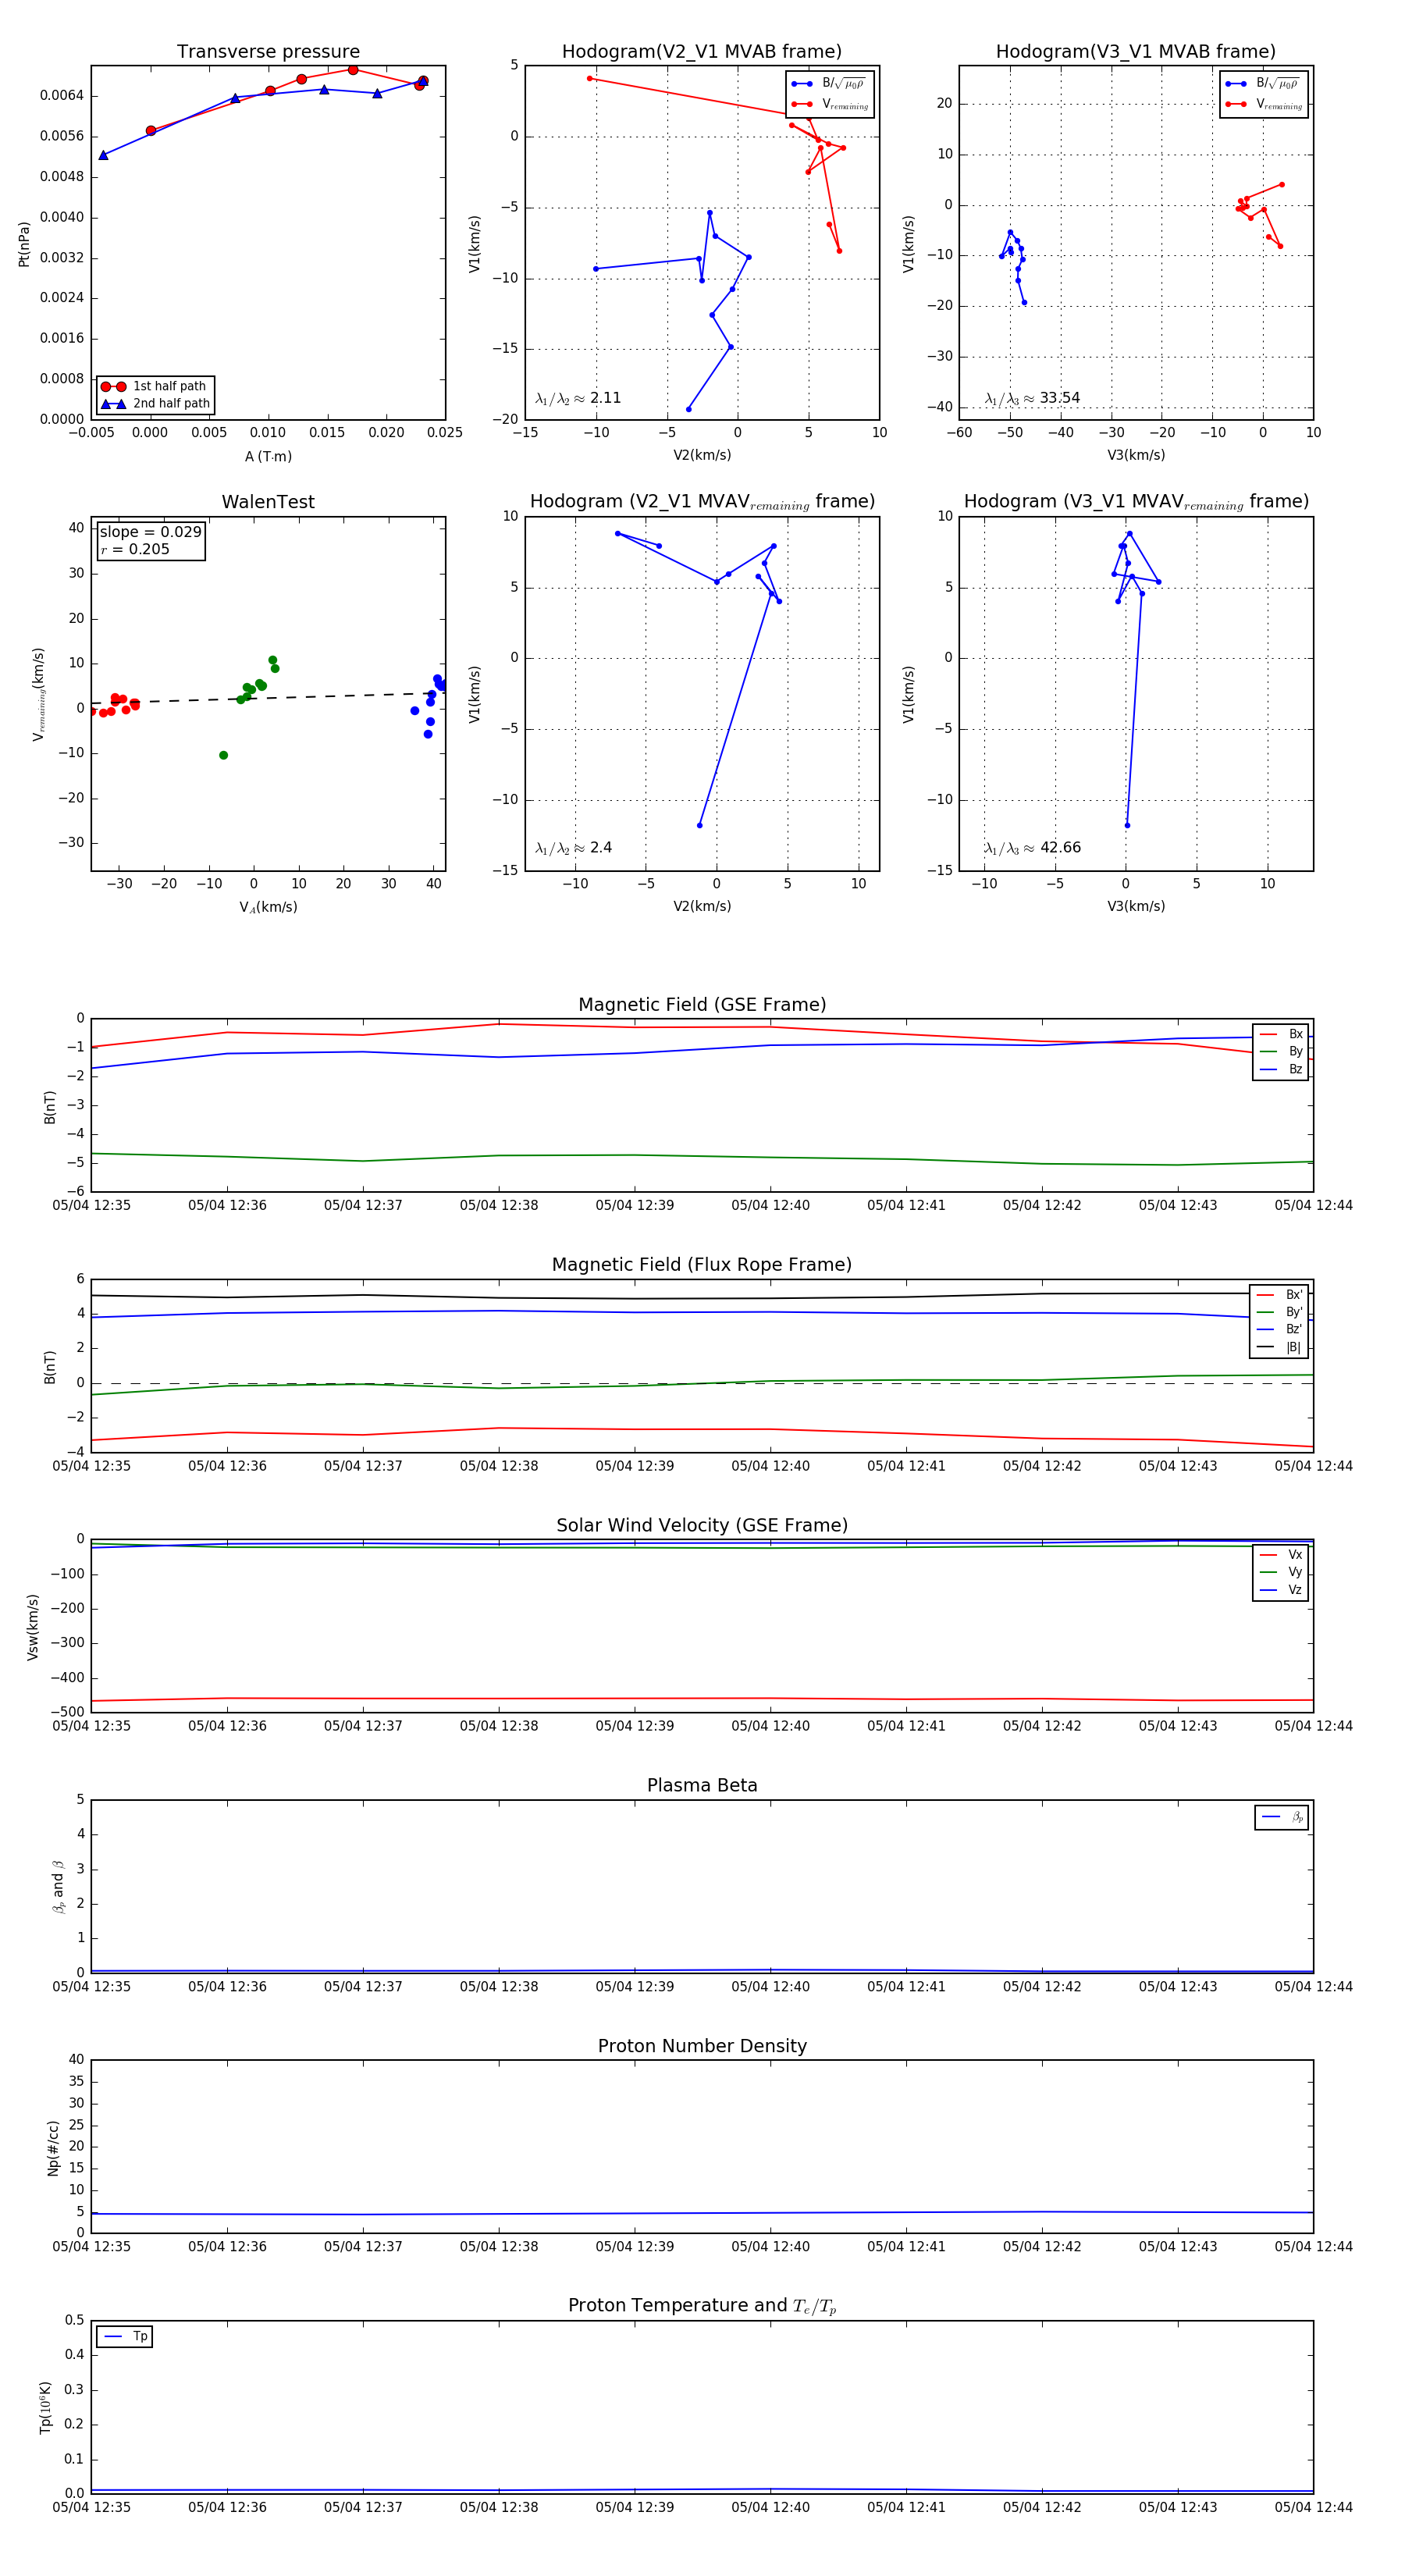The height and width of the screenshot is (2576, 1405).
Task: Click the 'Transverse pressure' plot title
Action: pos(268,52)
